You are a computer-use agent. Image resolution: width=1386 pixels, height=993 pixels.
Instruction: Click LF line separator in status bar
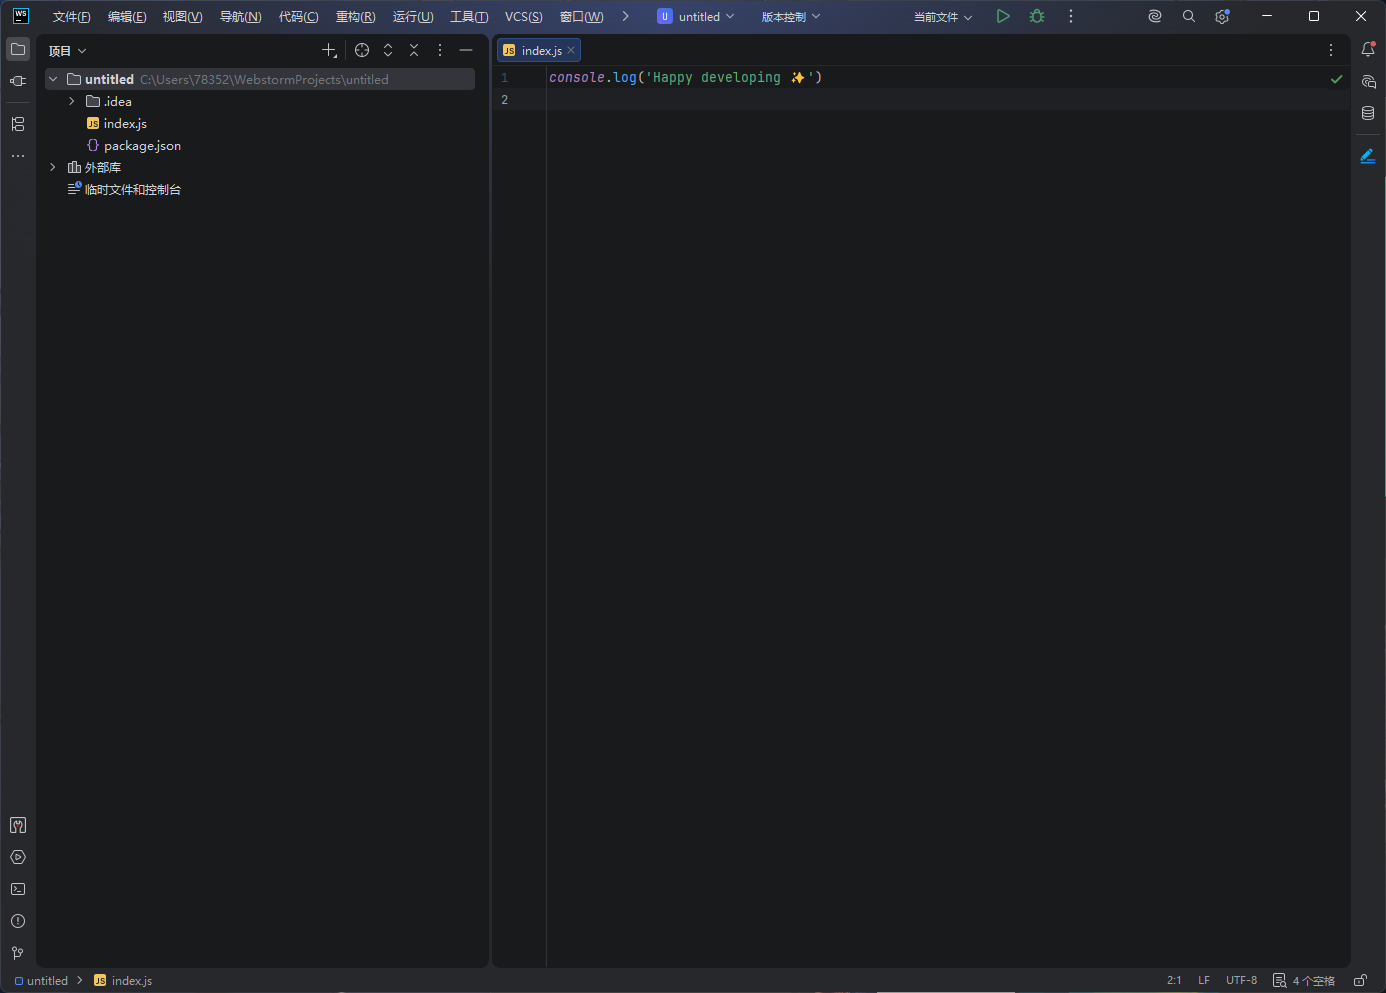[1204, 980]
